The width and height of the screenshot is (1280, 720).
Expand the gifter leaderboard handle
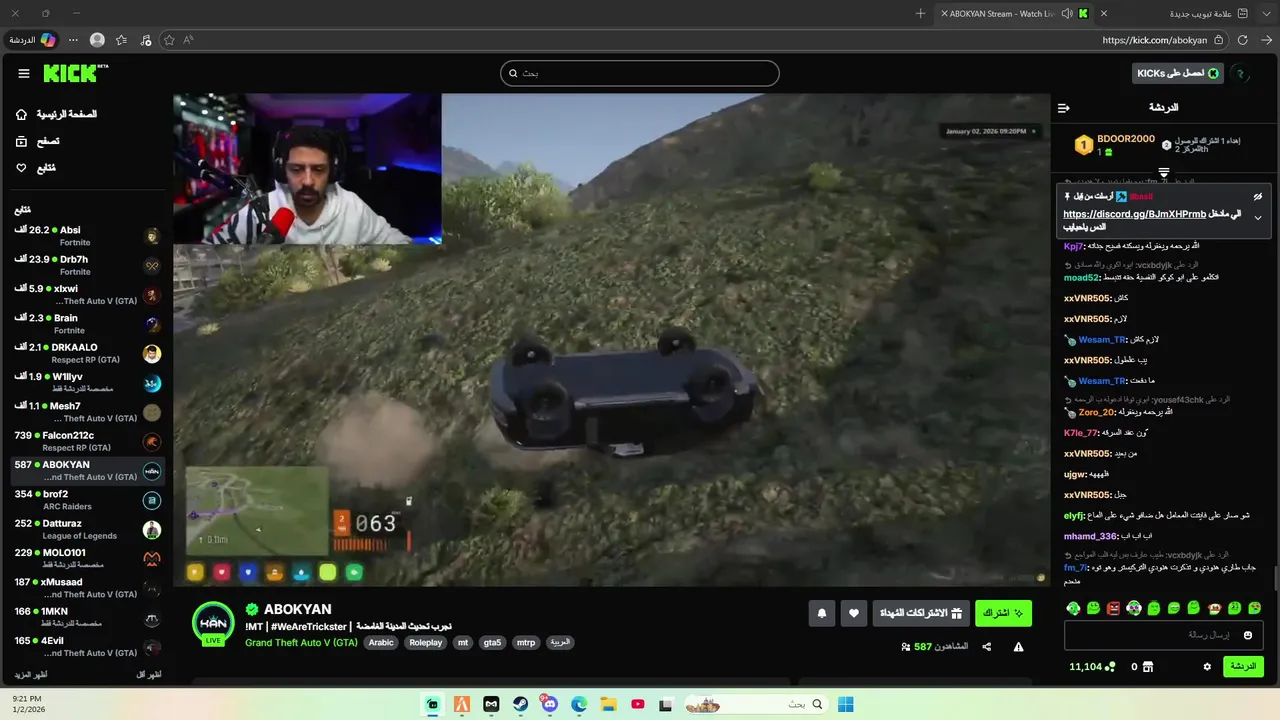coord(1164,173)
